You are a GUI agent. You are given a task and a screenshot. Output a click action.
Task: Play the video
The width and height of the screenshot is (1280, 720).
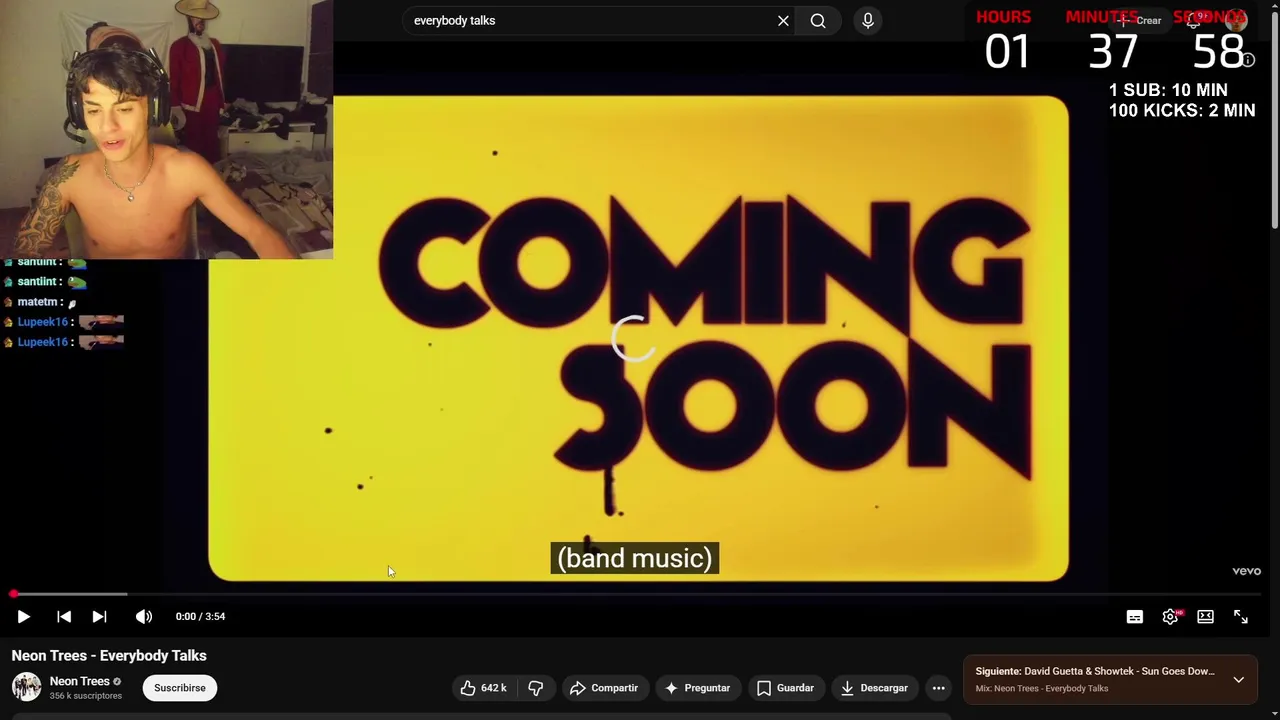pos(23,617)
